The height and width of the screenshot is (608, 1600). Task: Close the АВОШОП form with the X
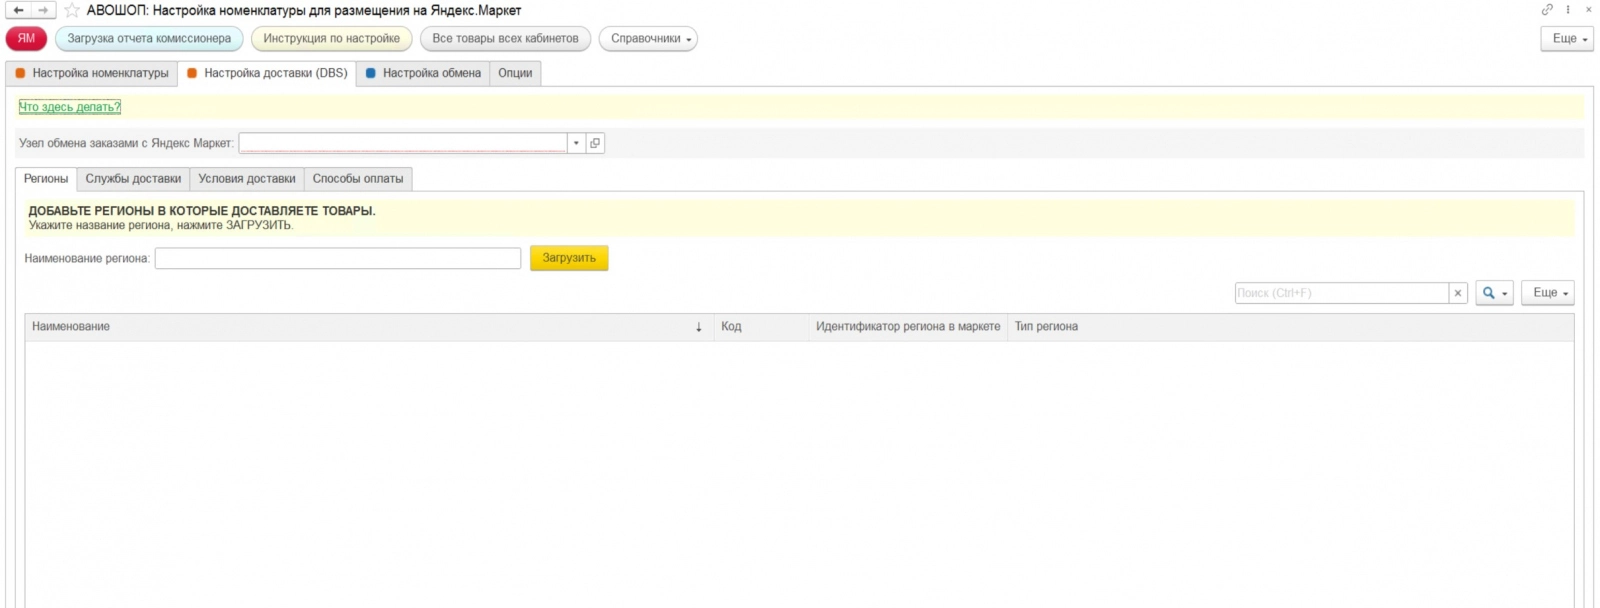[1588, 10]
